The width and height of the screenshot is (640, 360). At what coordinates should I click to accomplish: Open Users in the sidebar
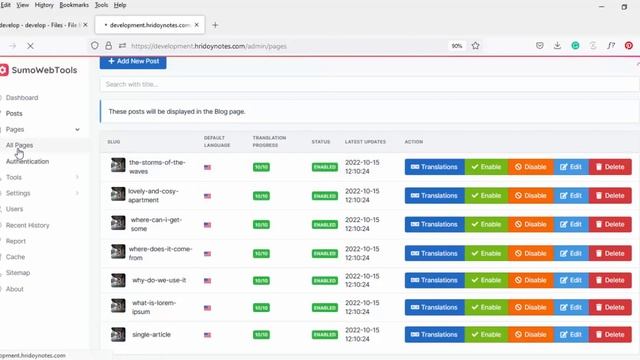click(14, 209)
